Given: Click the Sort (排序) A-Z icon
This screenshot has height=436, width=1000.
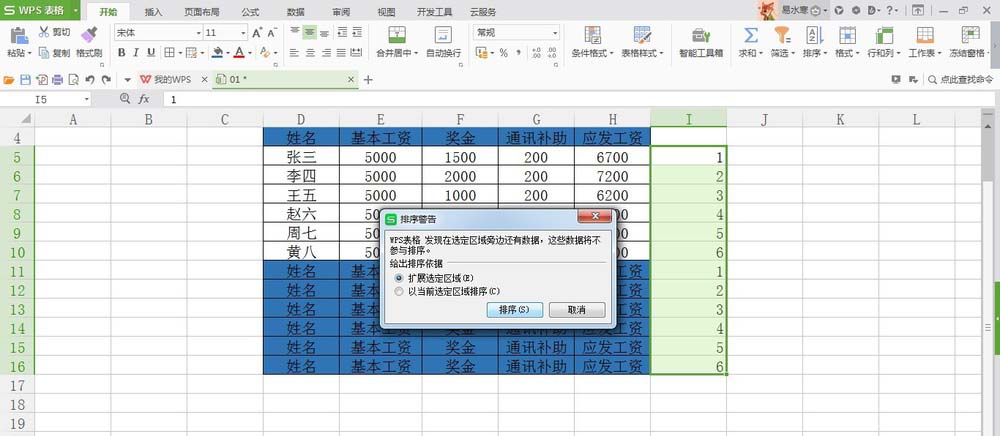Looking at the screenshot, I should (814, 35).
